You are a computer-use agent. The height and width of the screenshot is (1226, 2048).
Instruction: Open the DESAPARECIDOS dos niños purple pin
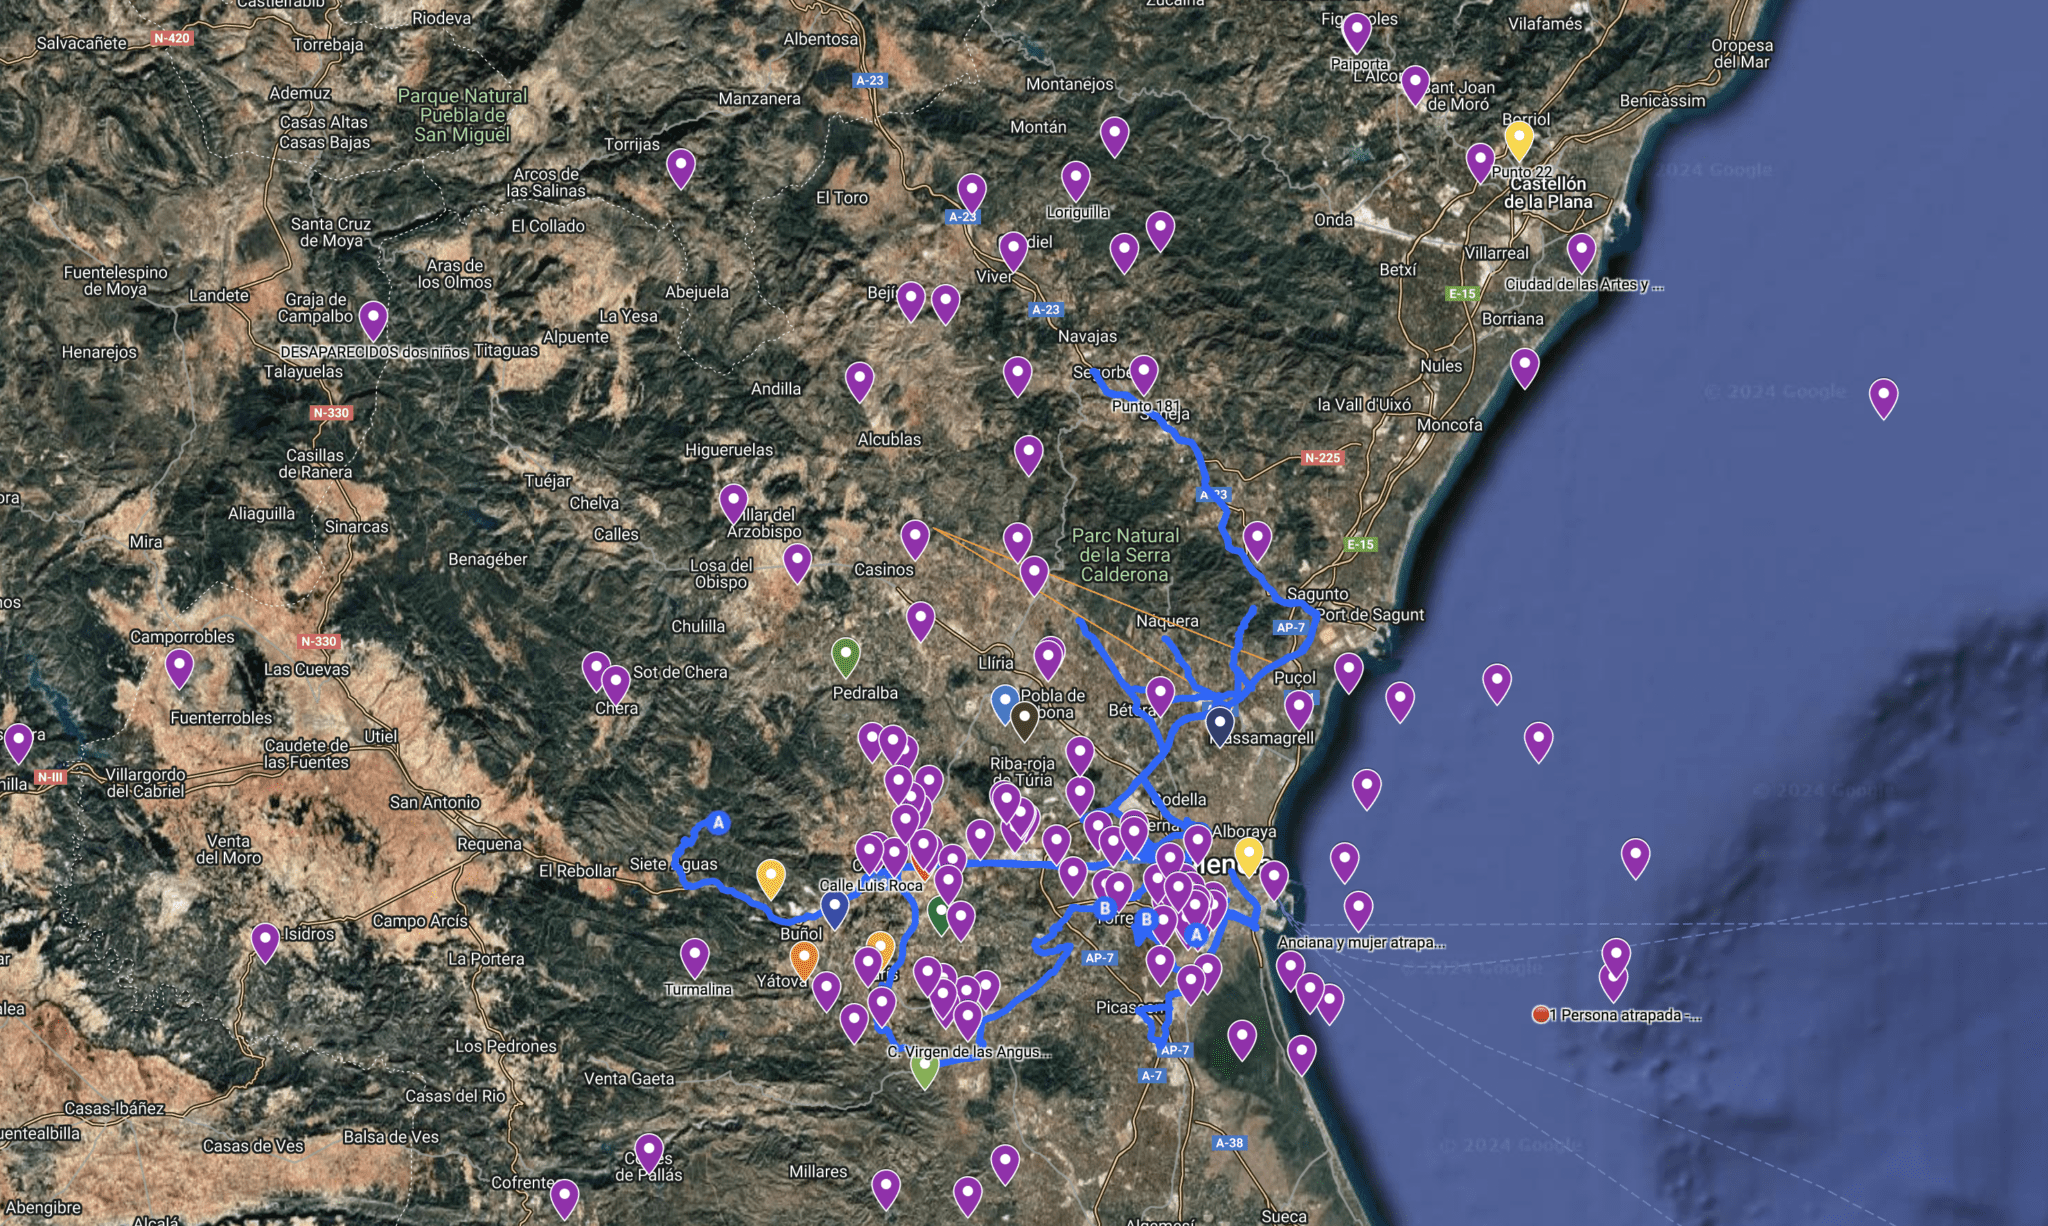tap(373, 320)
